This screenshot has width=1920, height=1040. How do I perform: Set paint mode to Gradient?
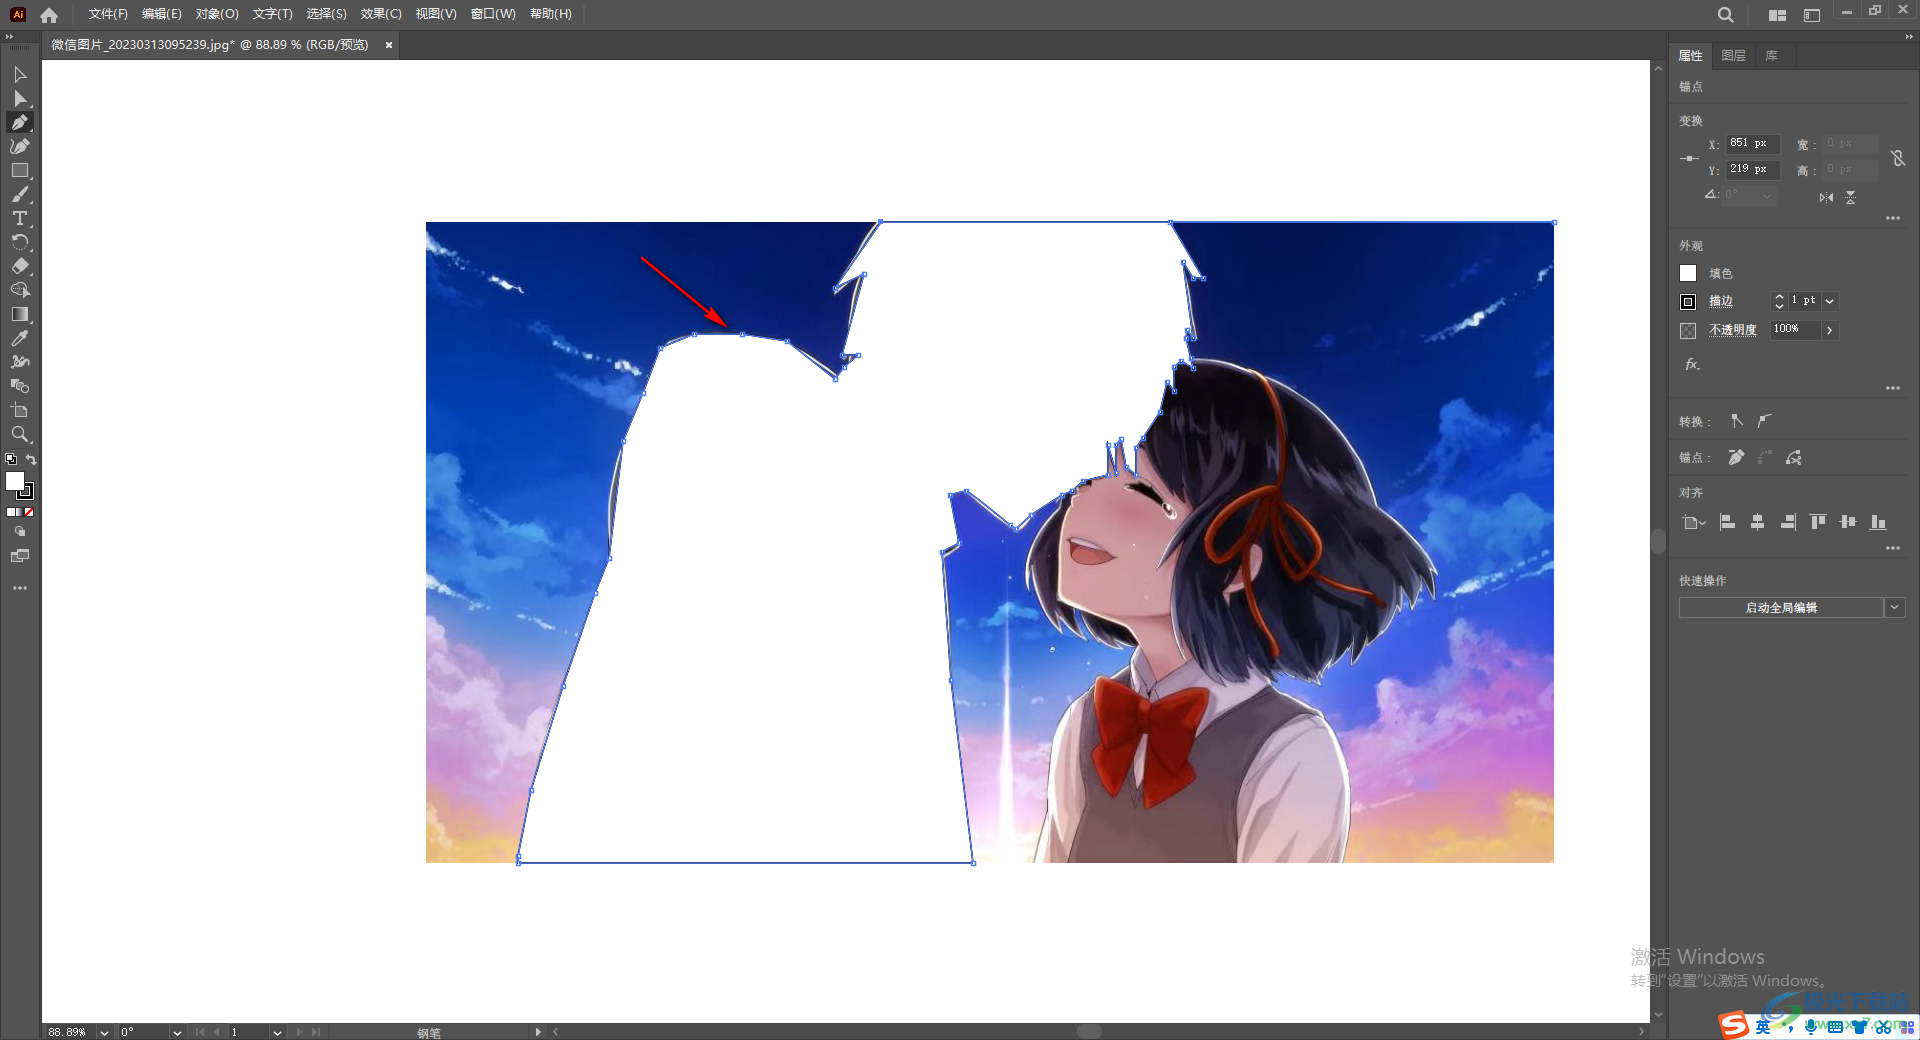pos(19,512)
